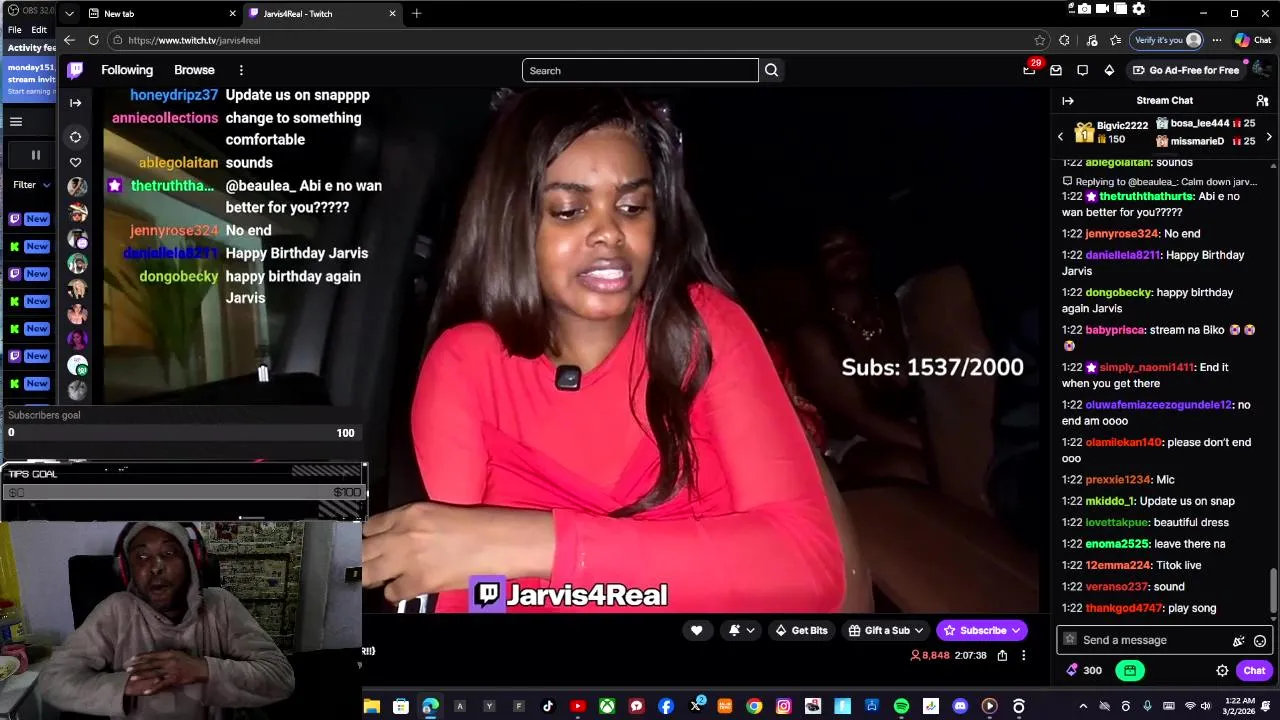Share the stream via upload icon
This screenshot has width=1280, height=720.
pyautogui.click(x=1002, y=656)
